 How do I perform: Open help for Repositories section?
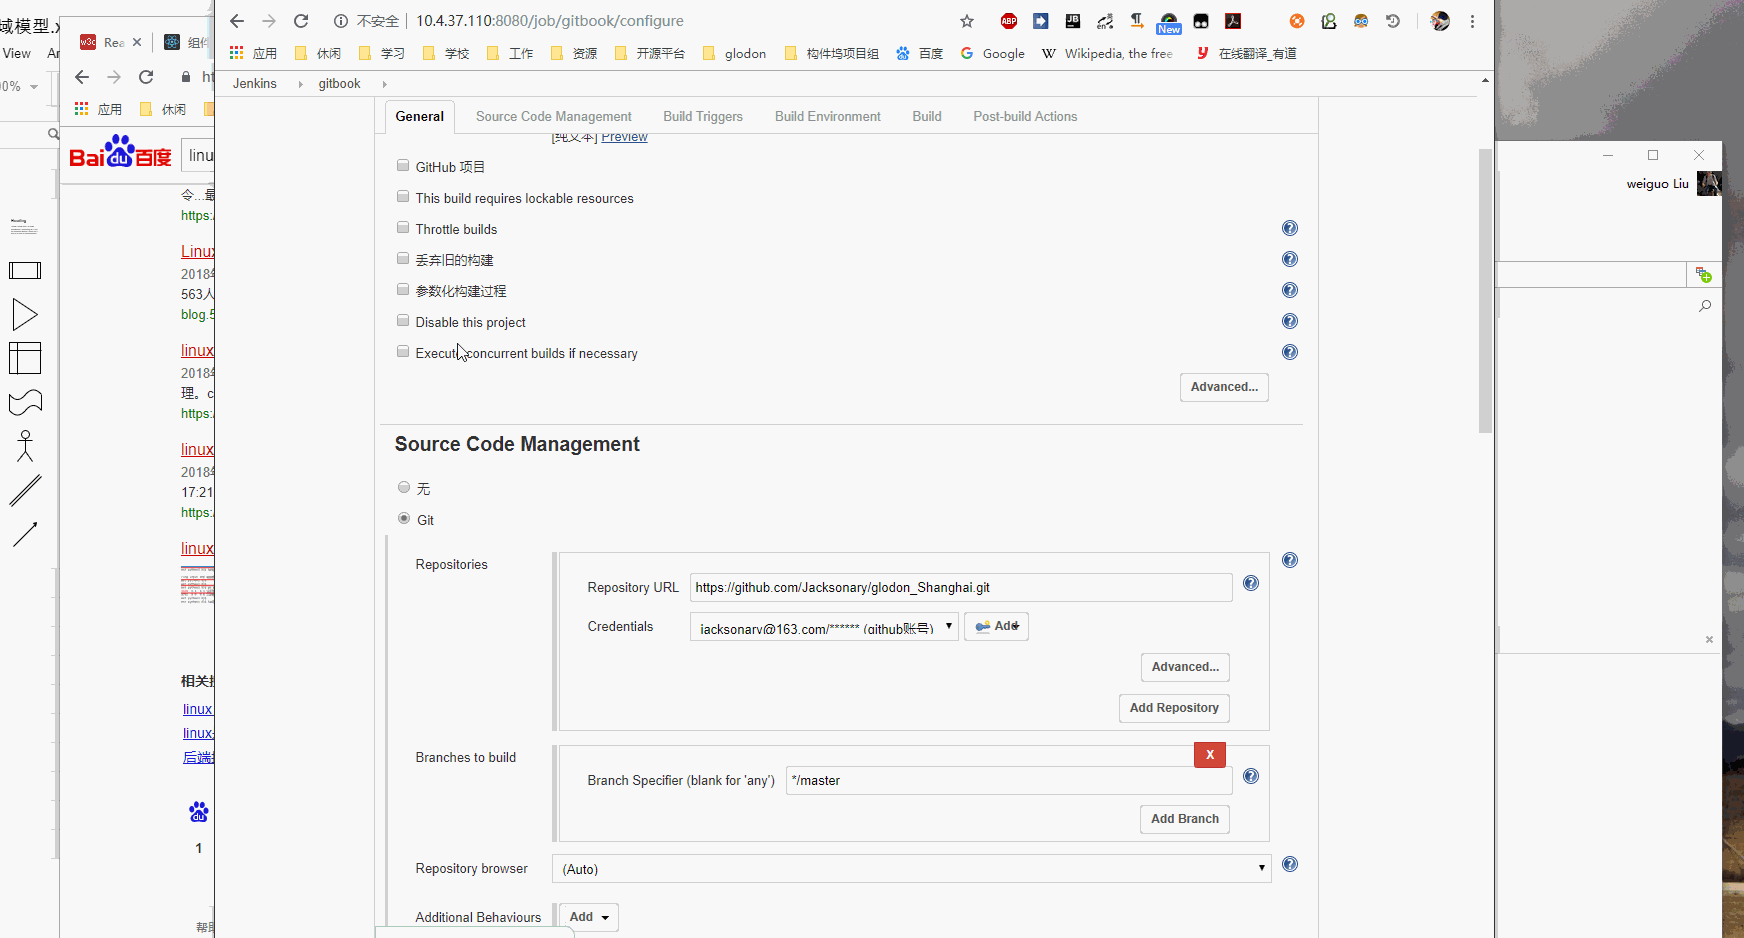tap(1290, 560)
